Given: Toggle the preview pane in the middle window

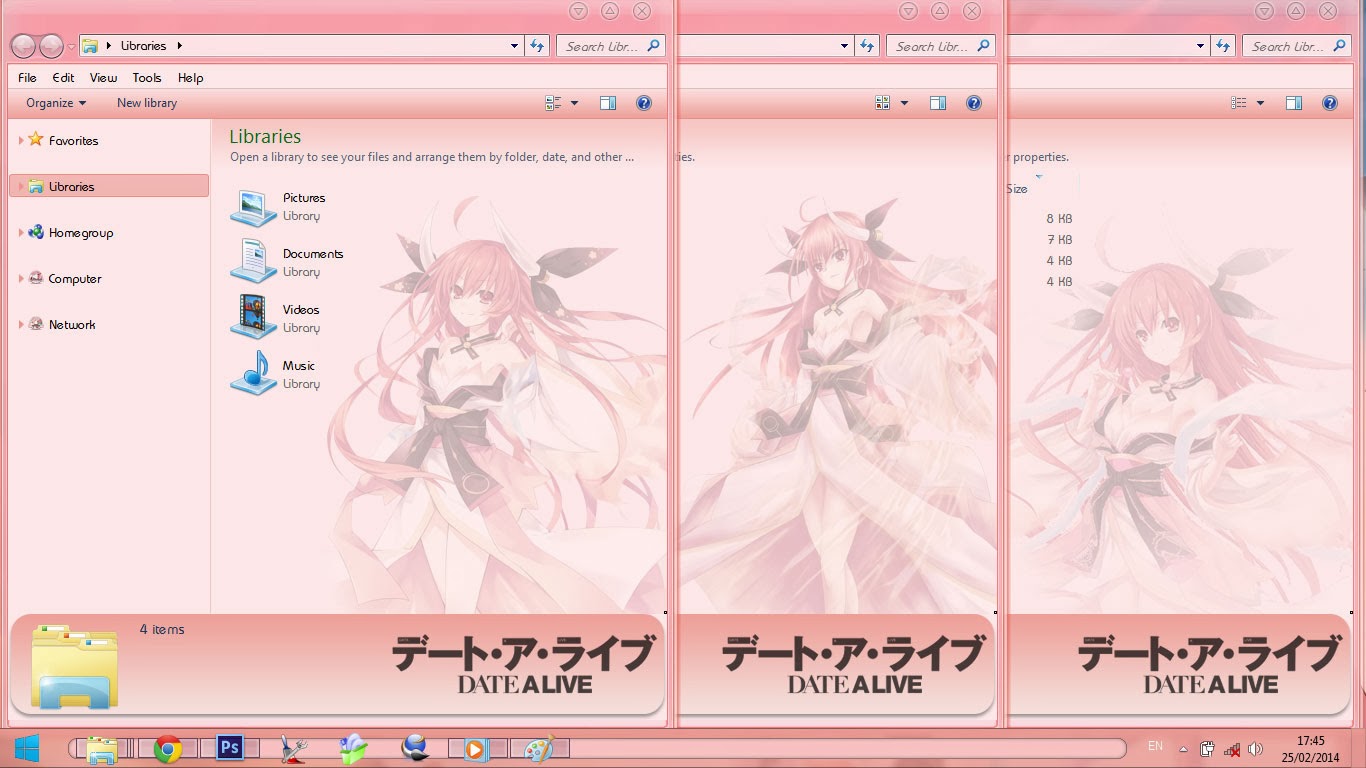Looking at the screenshot, I should tap(937, 103).
